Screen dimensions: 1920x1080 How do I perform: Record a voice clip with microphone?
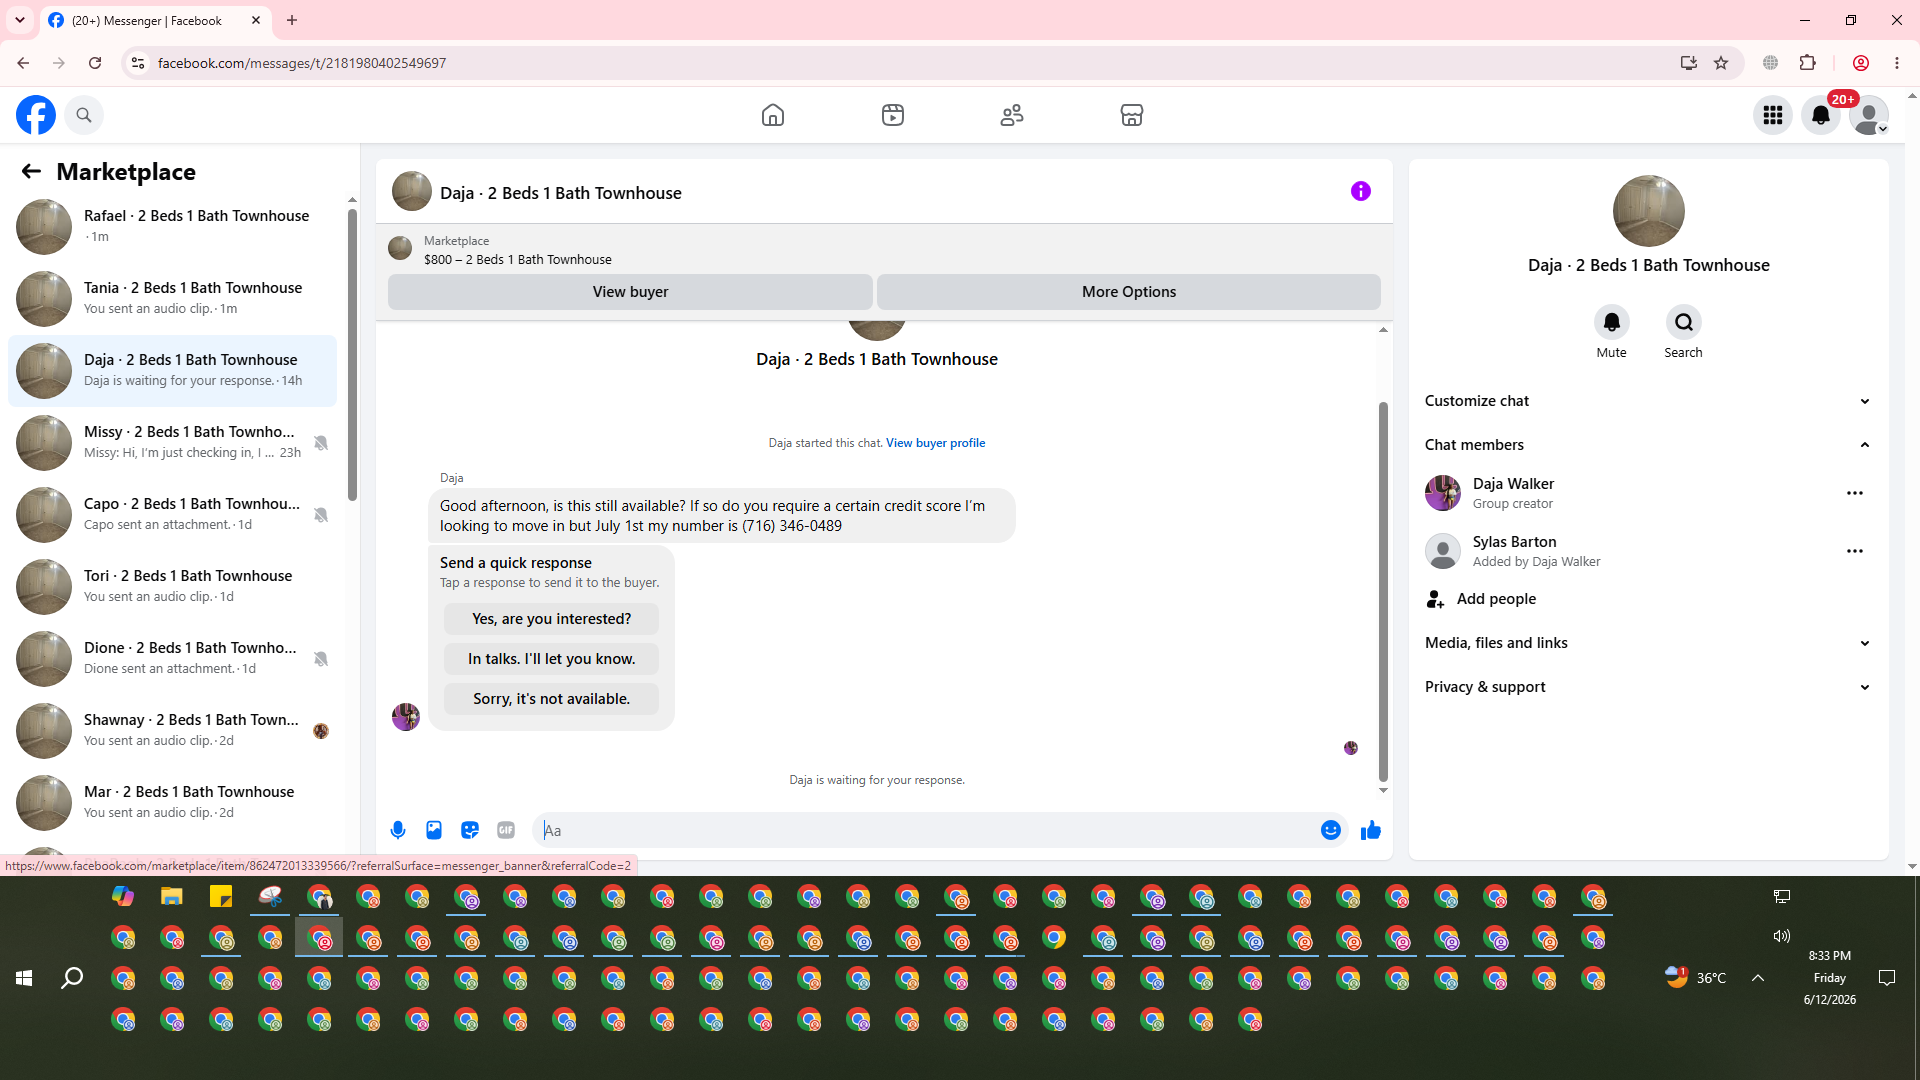(398, 830)
